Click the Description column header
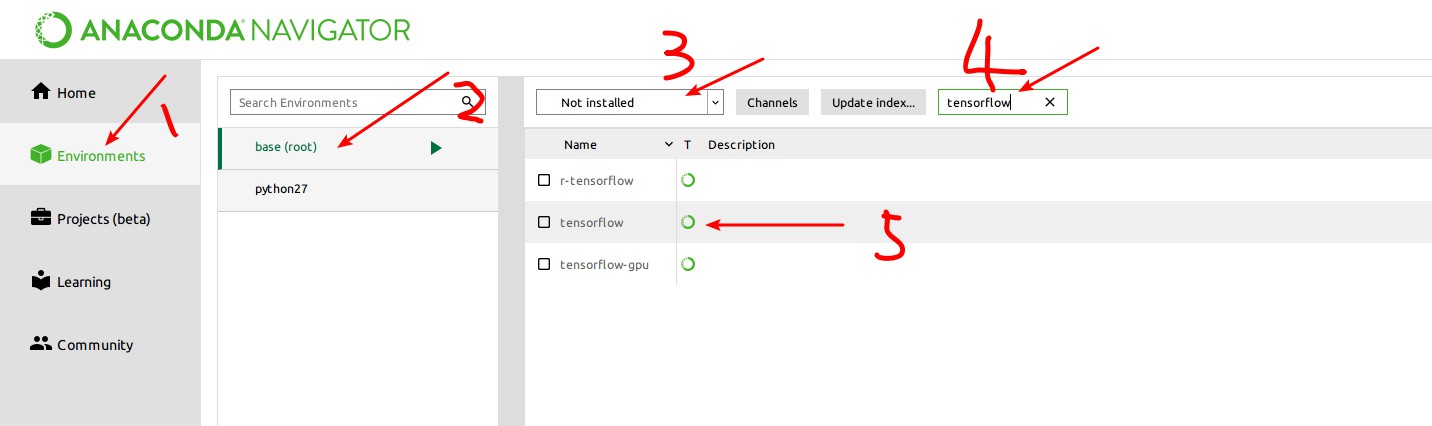The height and width of the screenshot is (426, 1432). click(741, 144)
